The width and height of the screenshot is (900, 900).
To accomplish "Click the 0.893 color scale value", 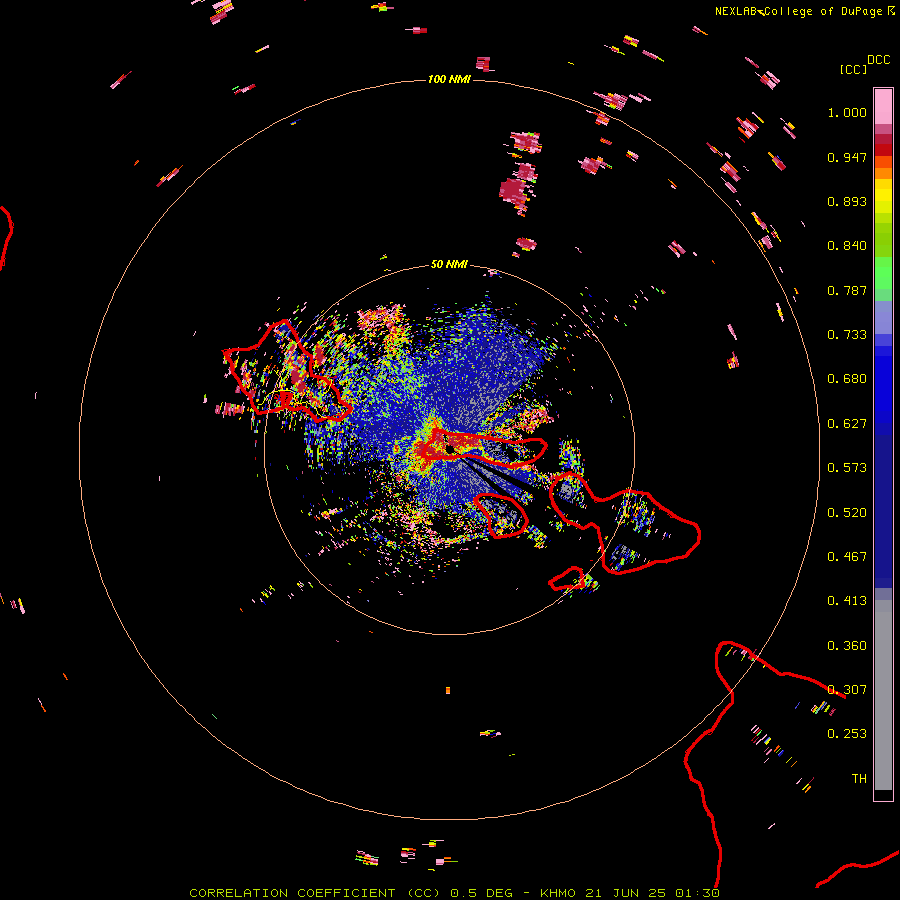I will pos(847,201).
